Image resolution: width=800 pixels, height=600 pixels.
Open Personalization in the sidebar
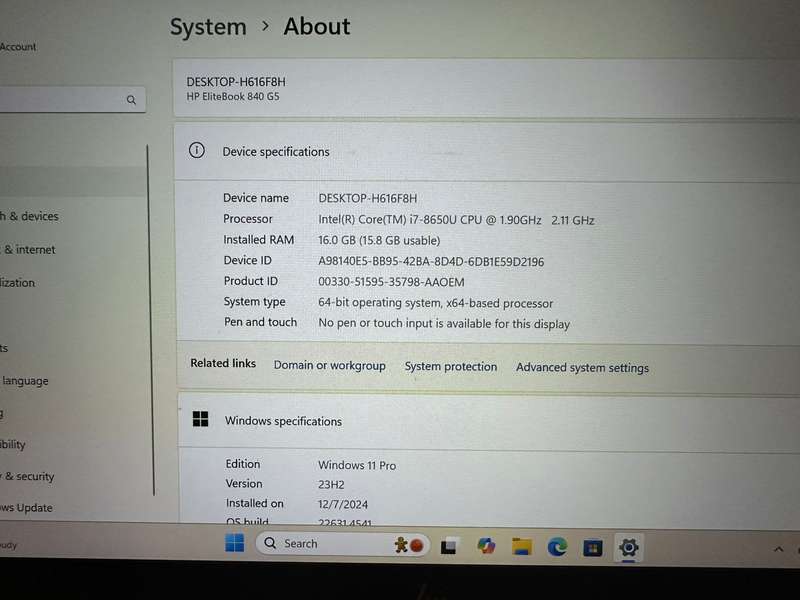pyautogui.click(x=18, y=283)
